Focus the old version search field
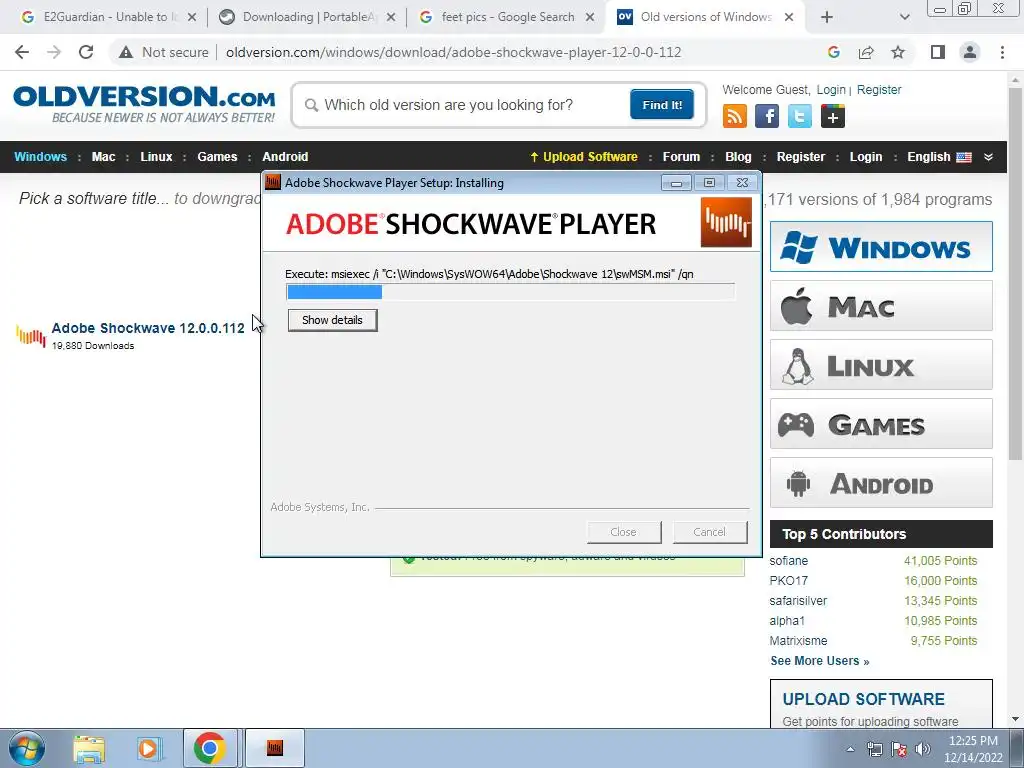The width and height of the screenshot is (1024, 768). pos(469,104)
